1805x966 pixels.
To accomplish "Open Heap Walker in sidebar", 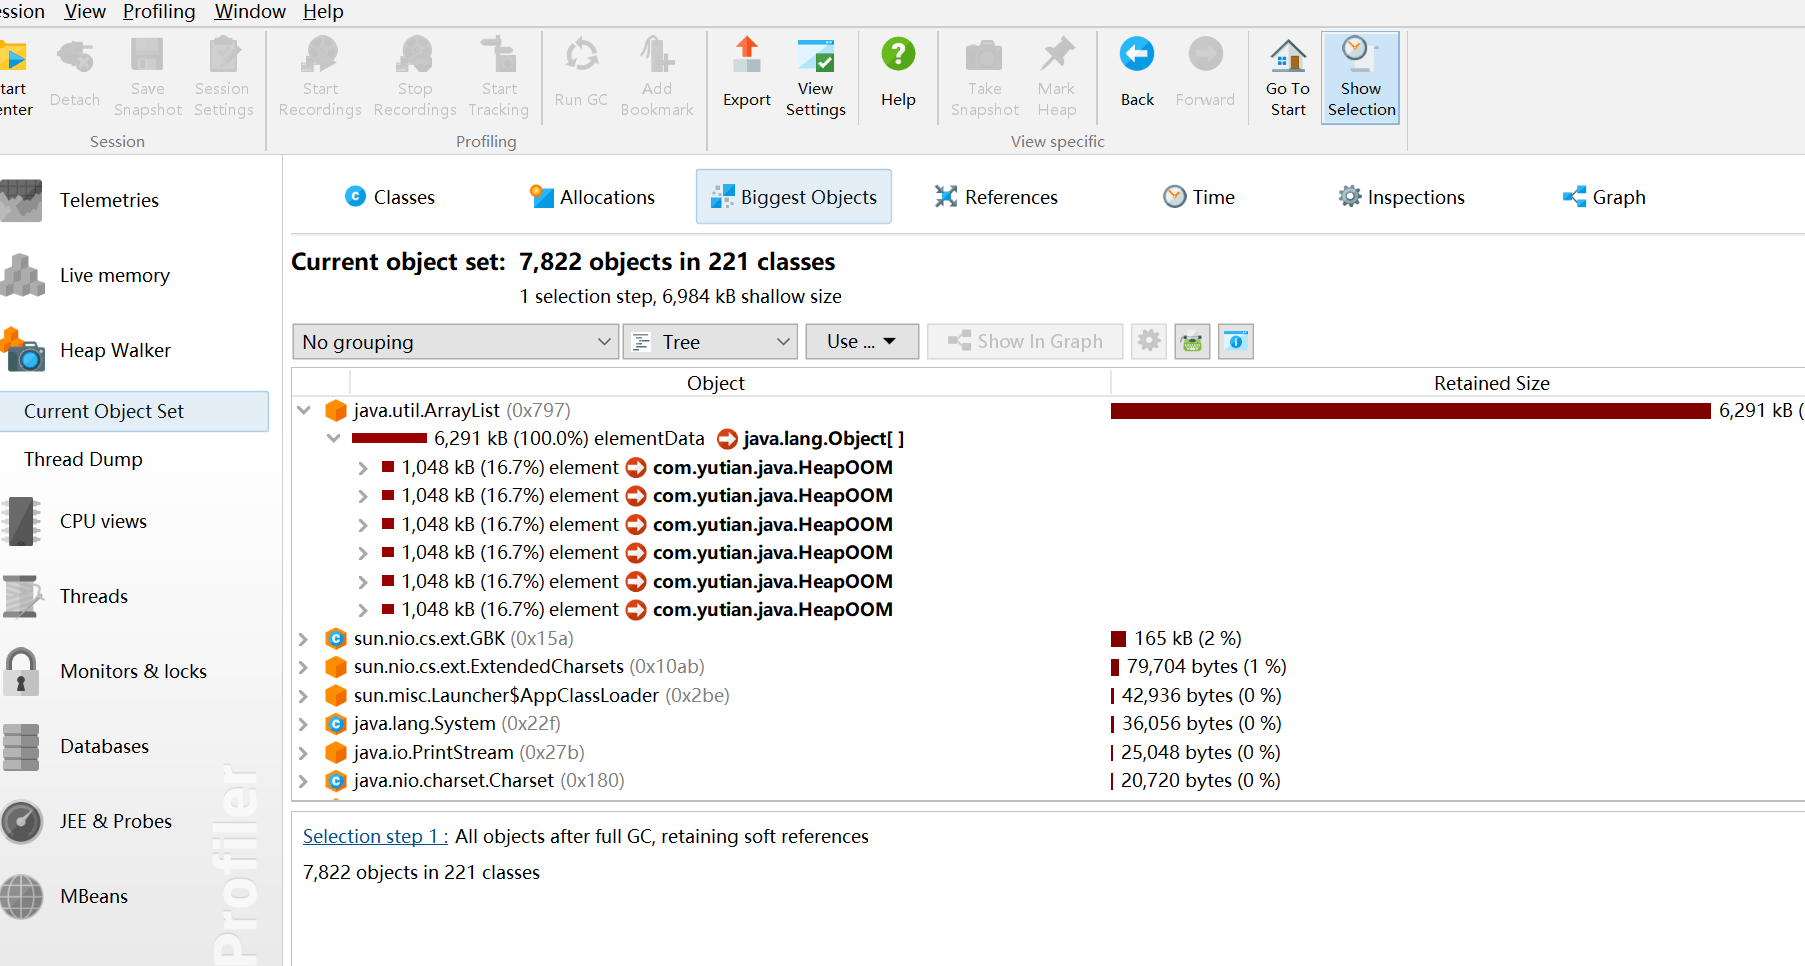I will pyautogui.click(x=114, y=350).
